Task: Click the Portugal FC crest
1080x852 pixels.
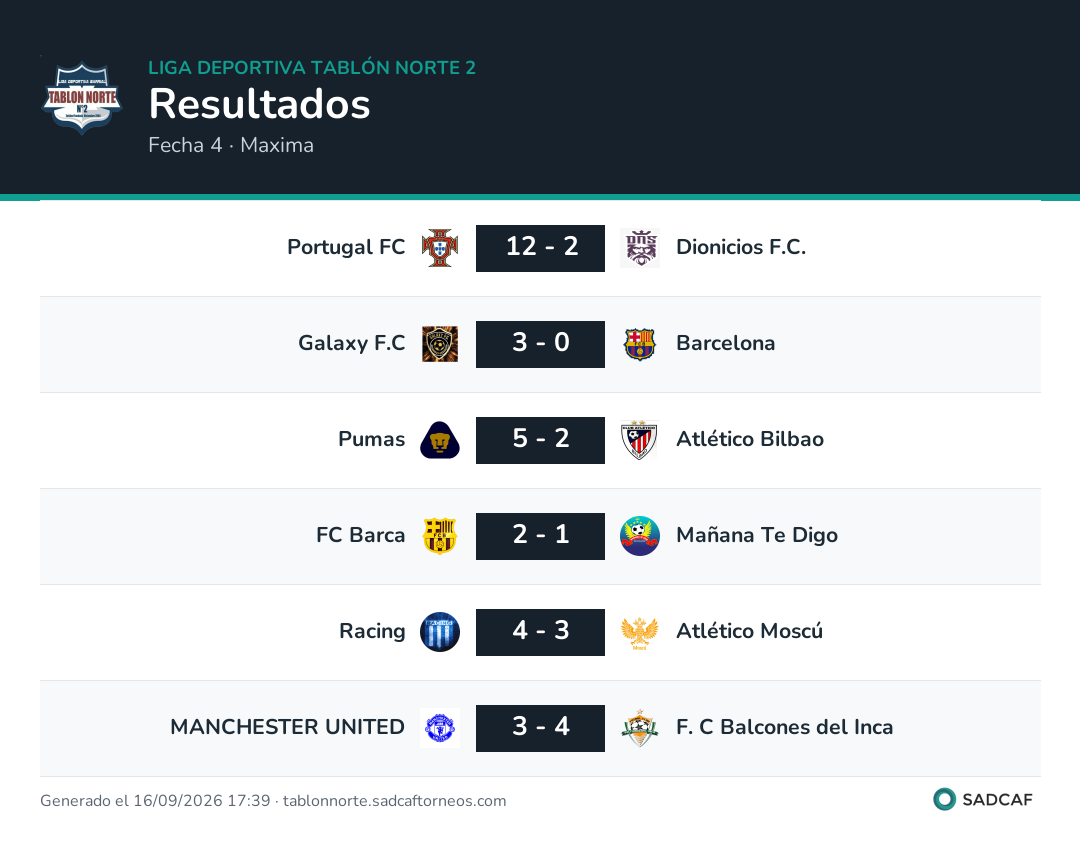Action: click(440, 248)
